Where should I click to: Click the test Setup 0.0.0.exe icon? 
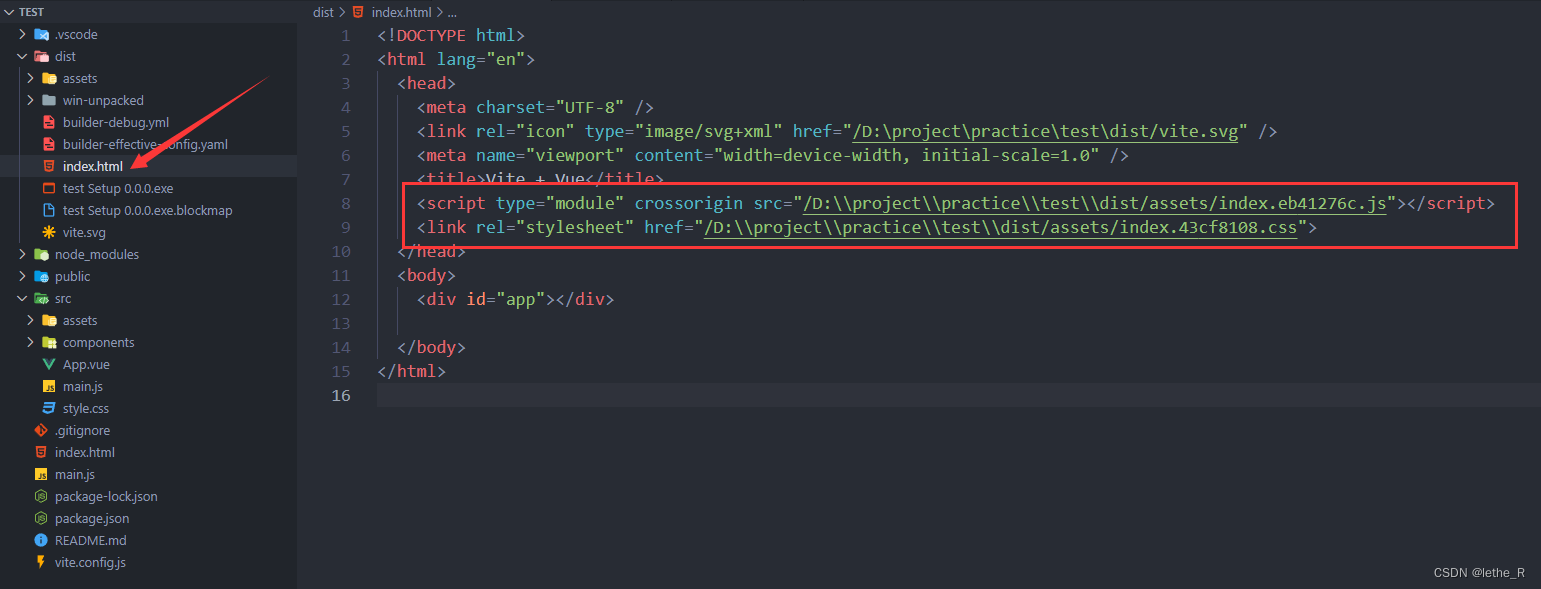click(49, 188)
